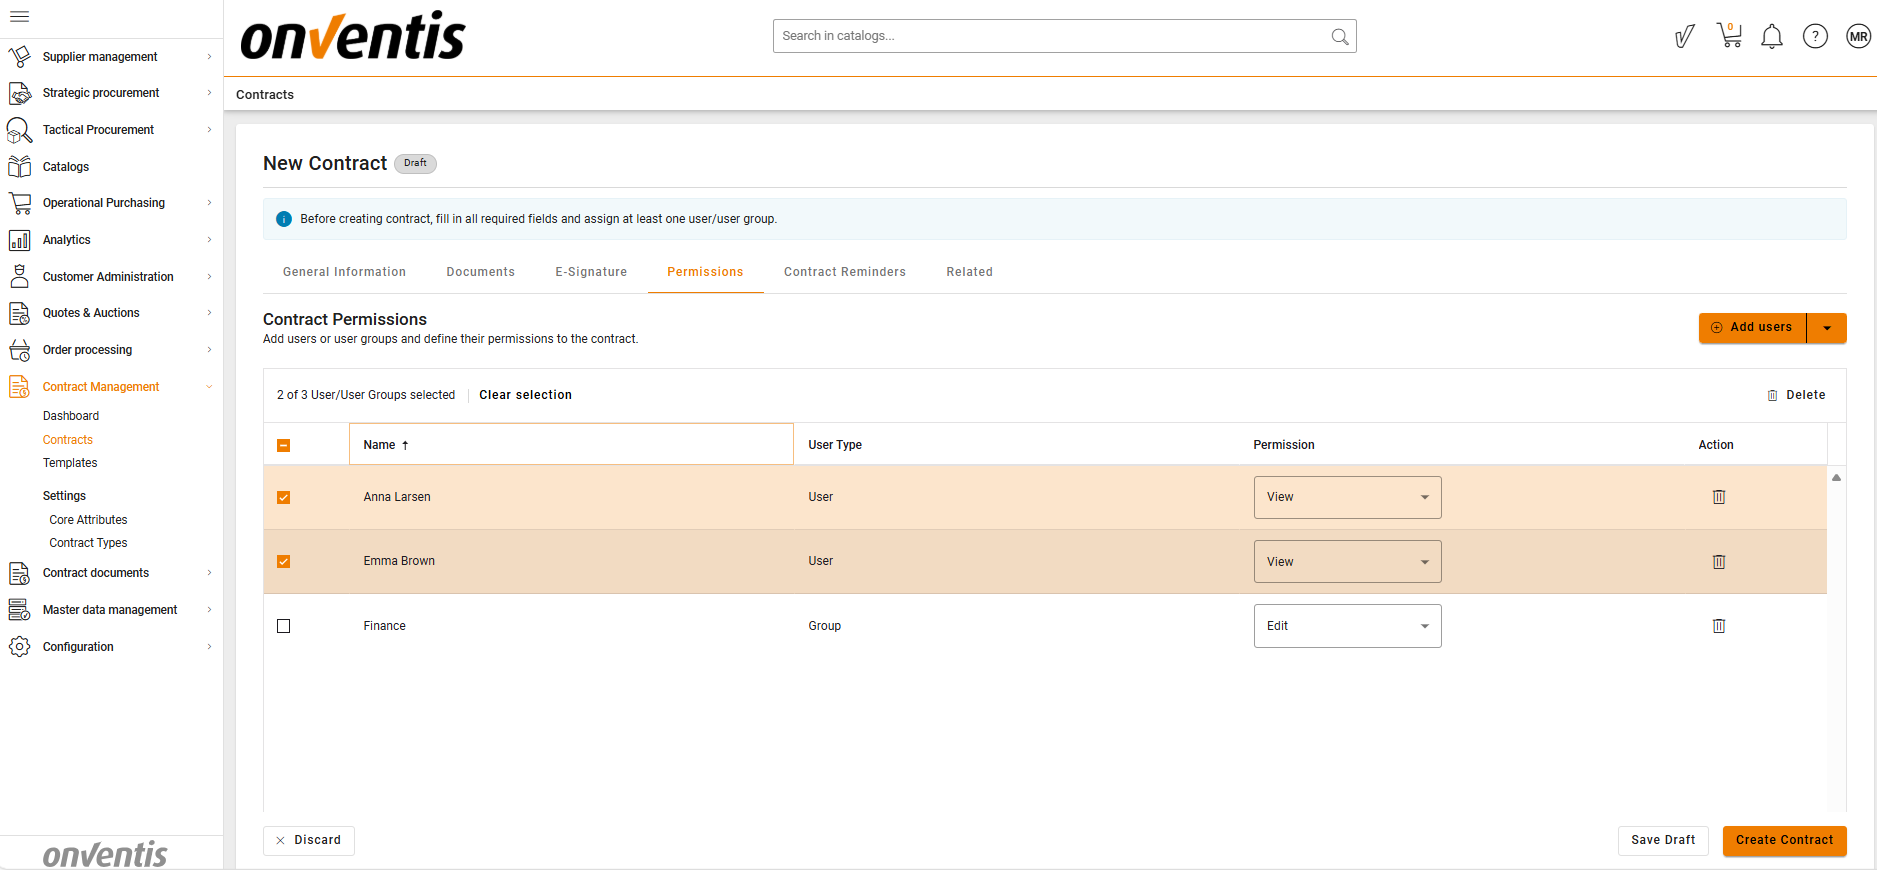Delete Finance group using row trash icon
Screen dimensions: 1877x870
click(x=1718, y=626)
